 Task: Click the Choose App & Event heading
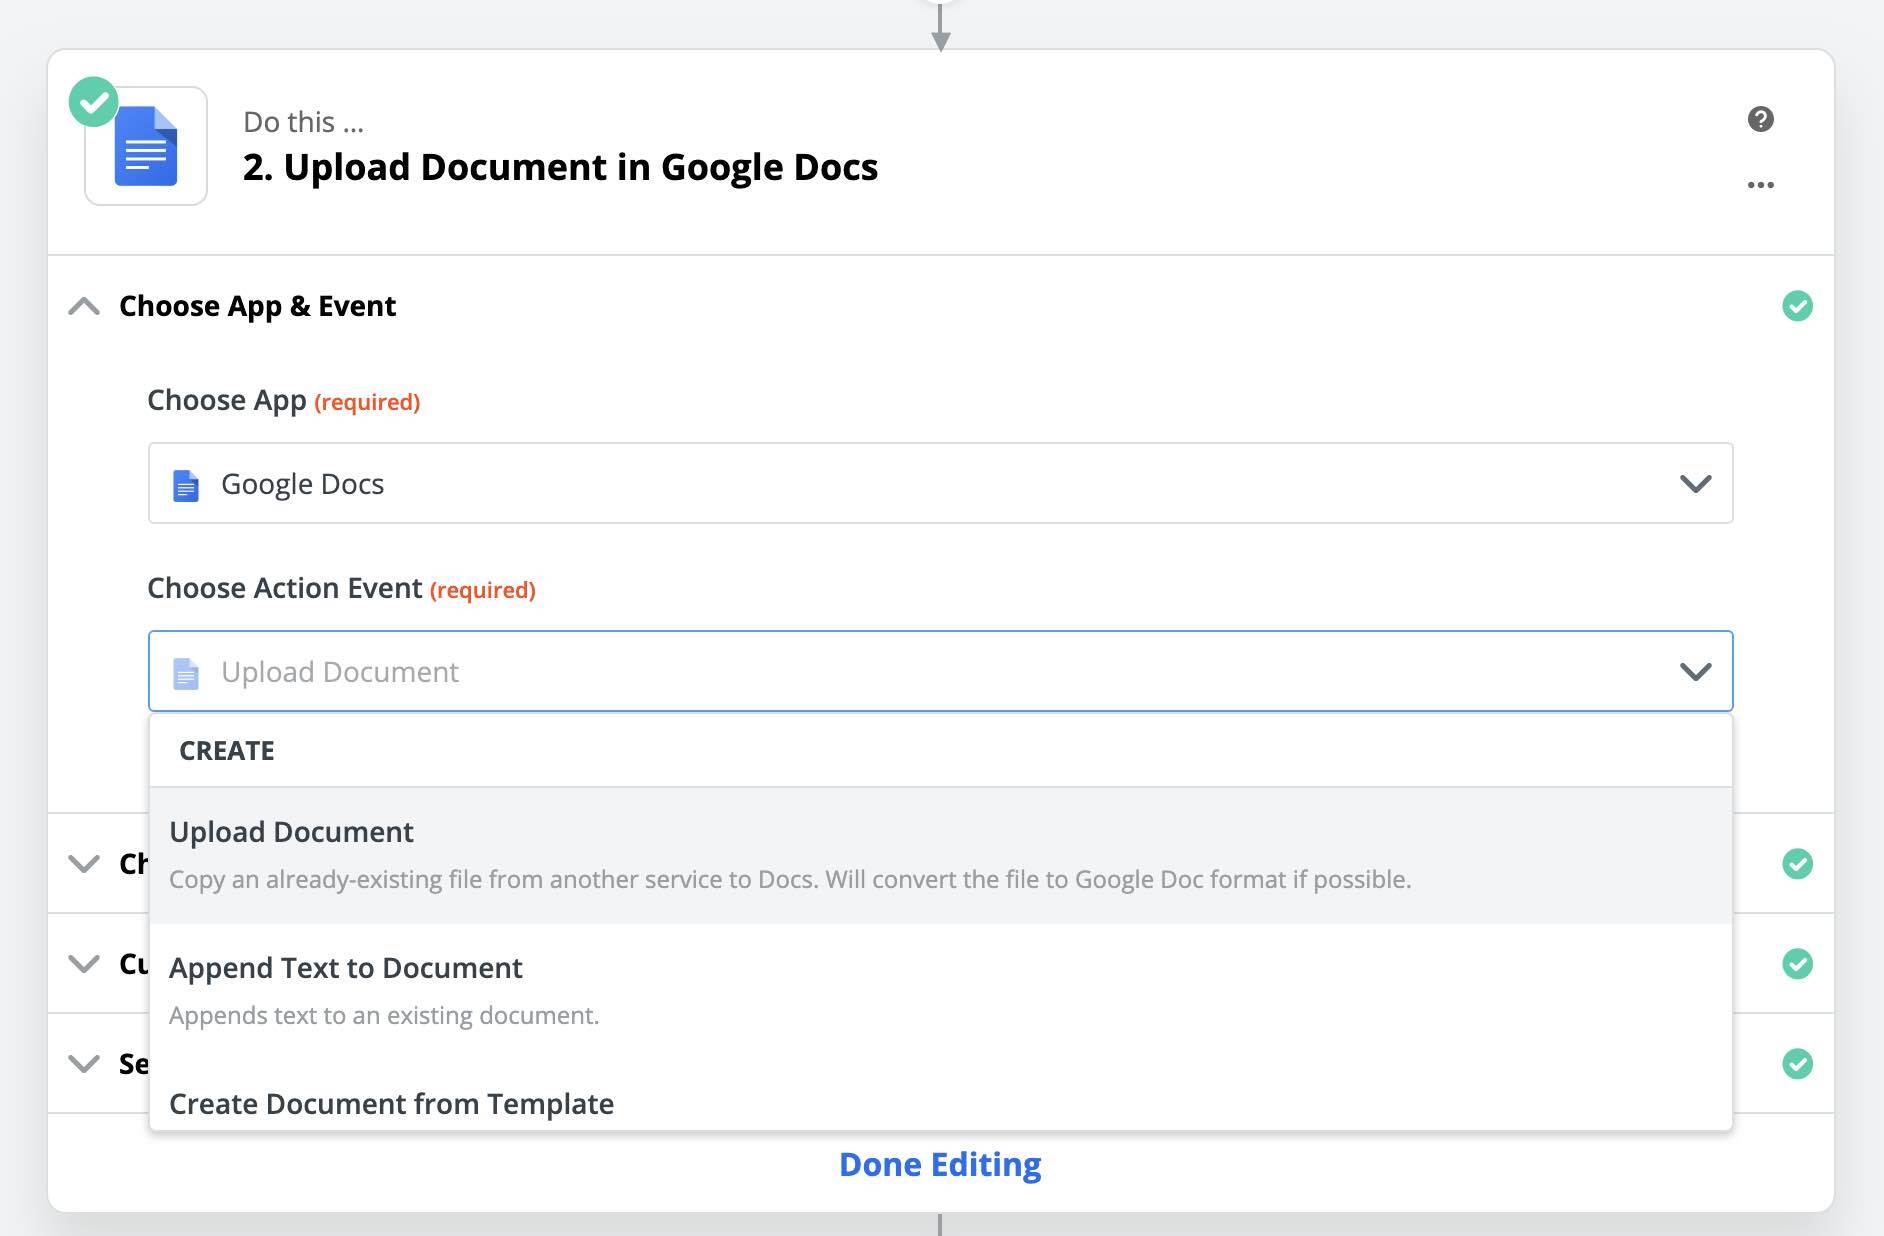tap(258, 306)
